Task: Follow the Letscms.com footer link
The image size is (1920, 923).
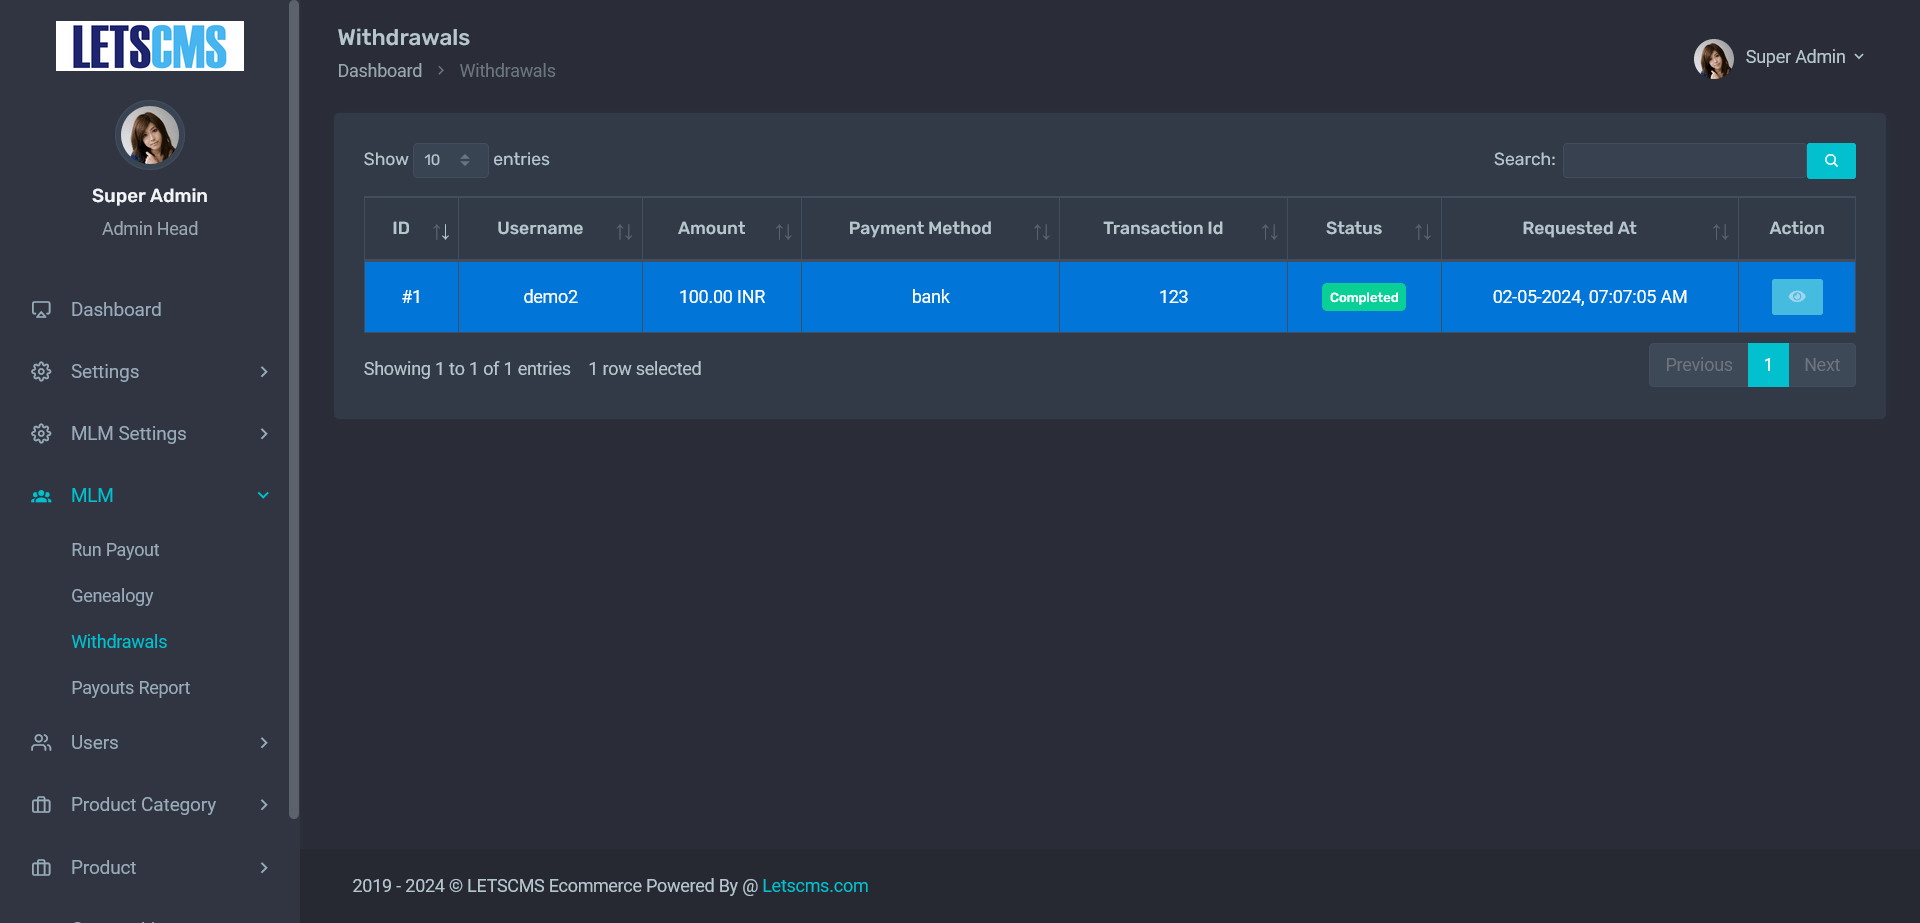Action: click(x=815, y=886)
